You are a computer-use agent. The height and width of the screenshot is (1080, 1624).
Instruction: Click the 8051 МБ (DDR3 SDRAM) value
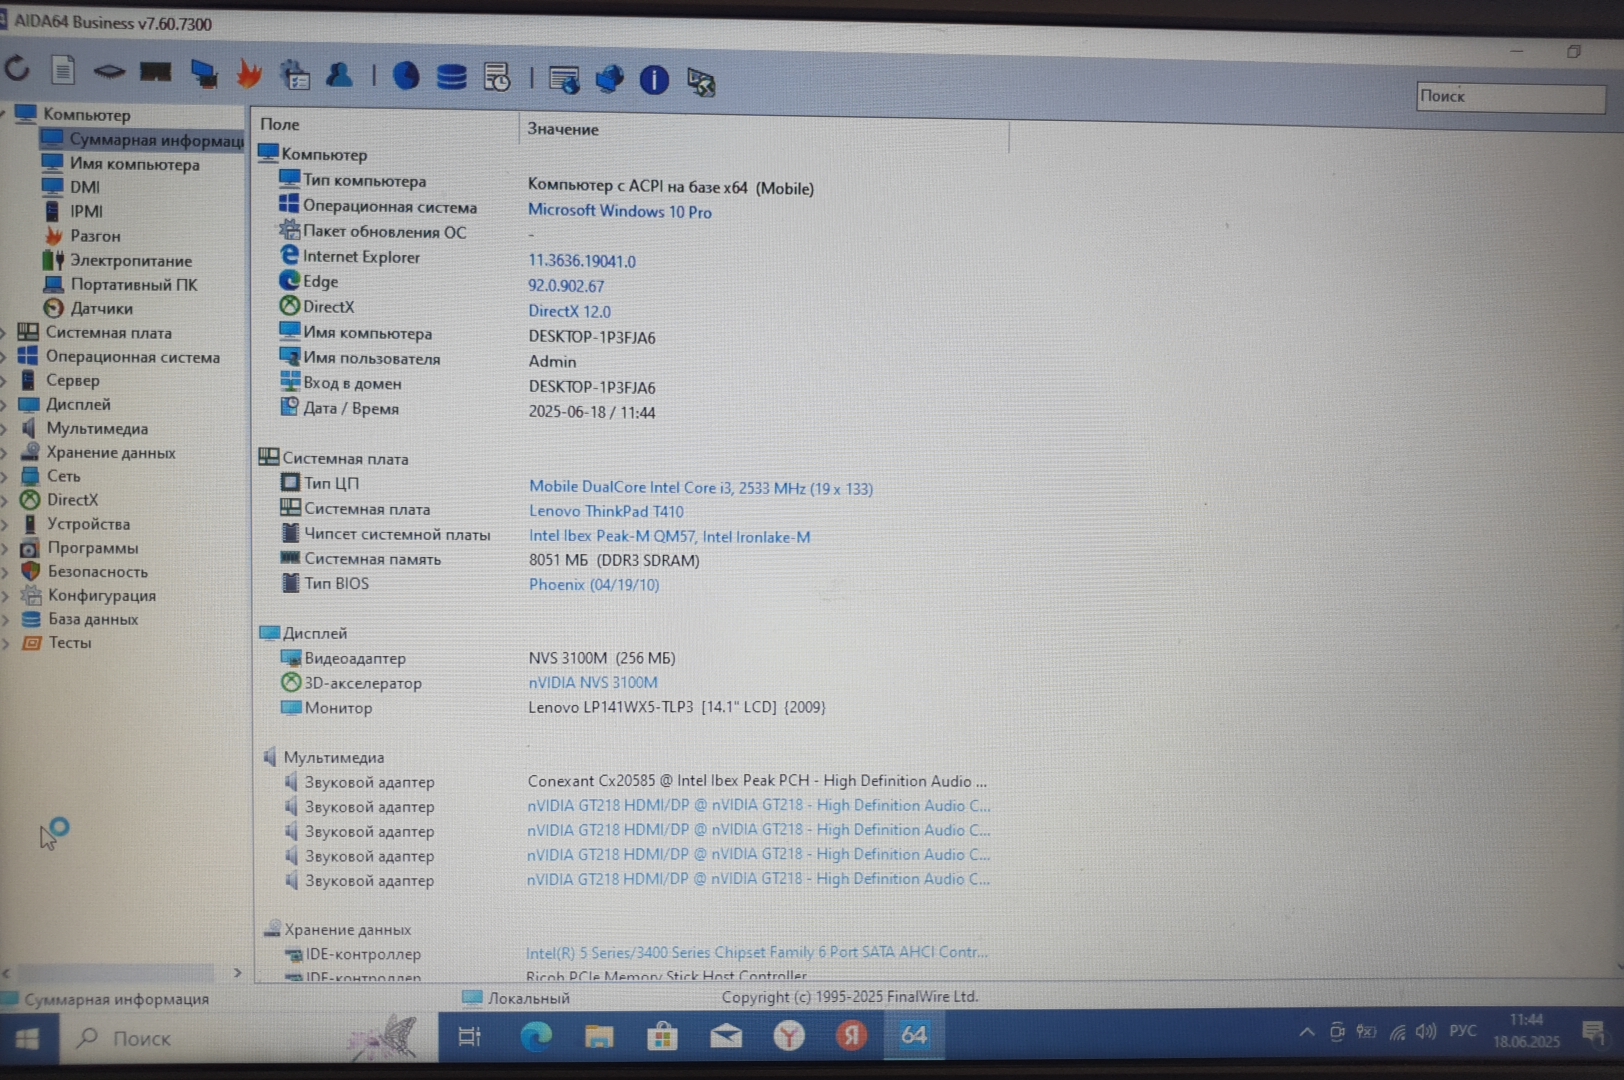pyautogui.click(x=614, y=560)
